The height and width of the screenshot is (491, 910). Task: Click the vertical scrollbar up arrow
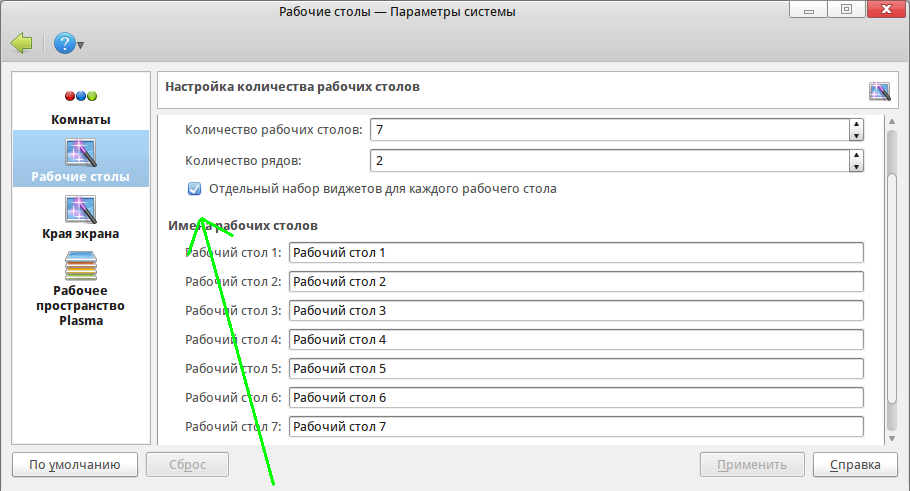coord(892,122)
